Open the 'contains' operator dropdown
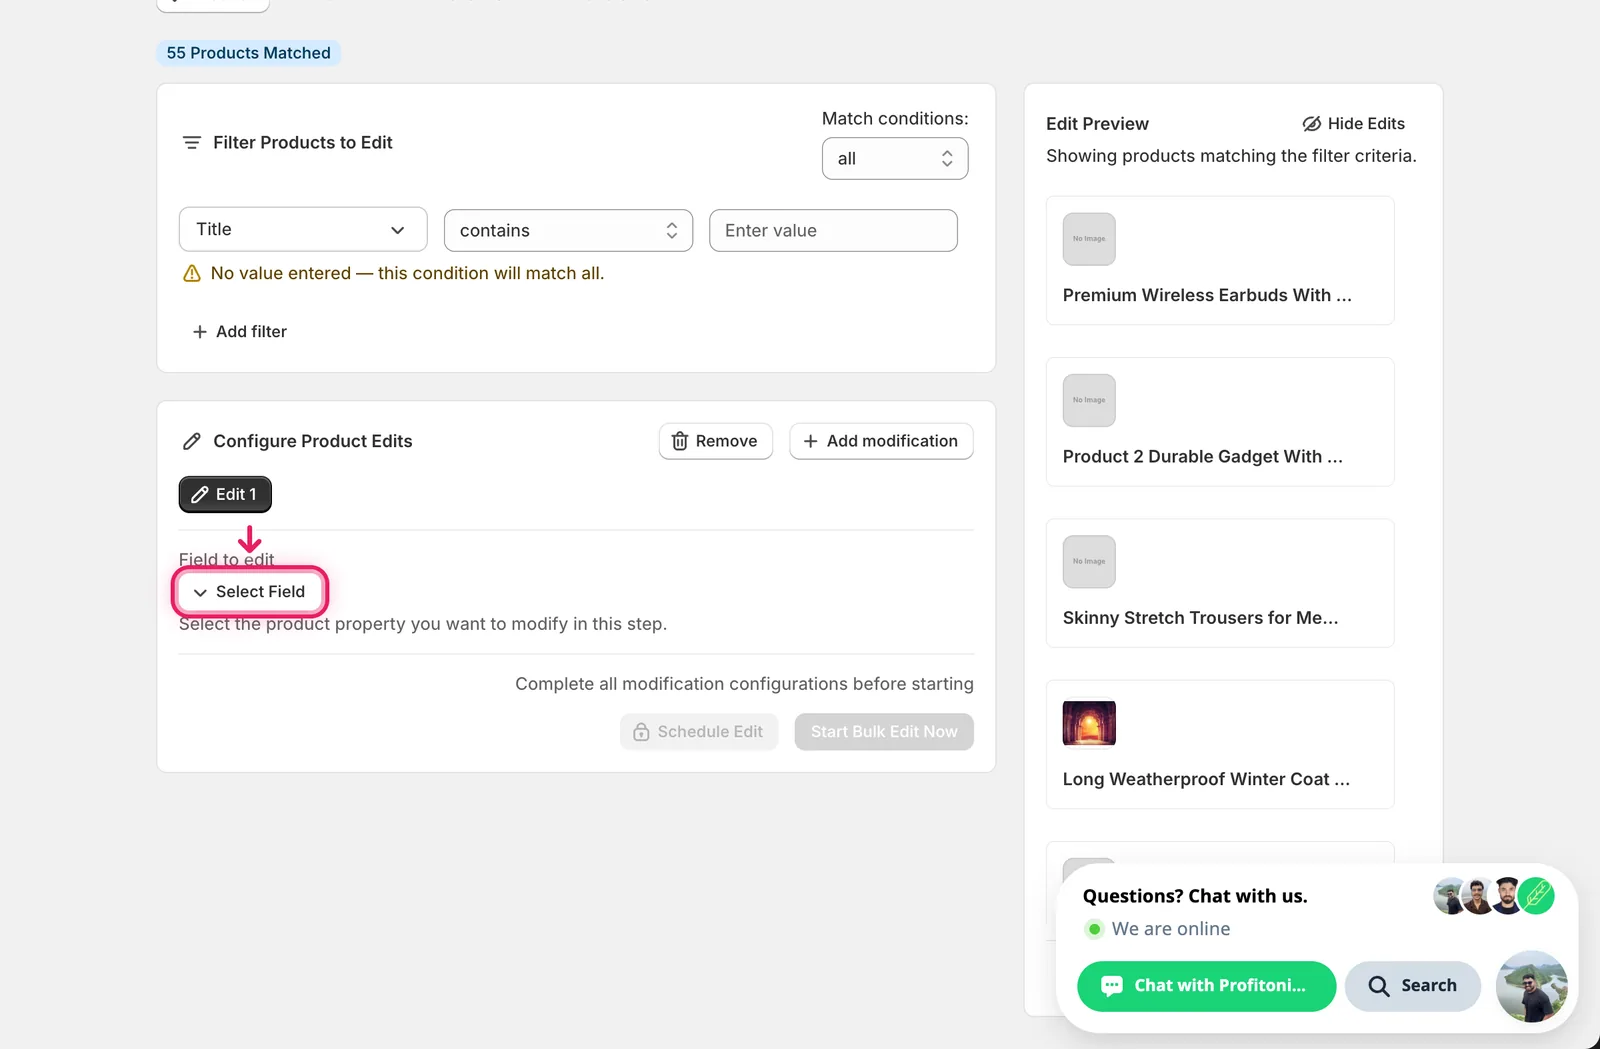Image resolution: width=1600 pixels, height=1049 pixels. click(x=568, y=230)
